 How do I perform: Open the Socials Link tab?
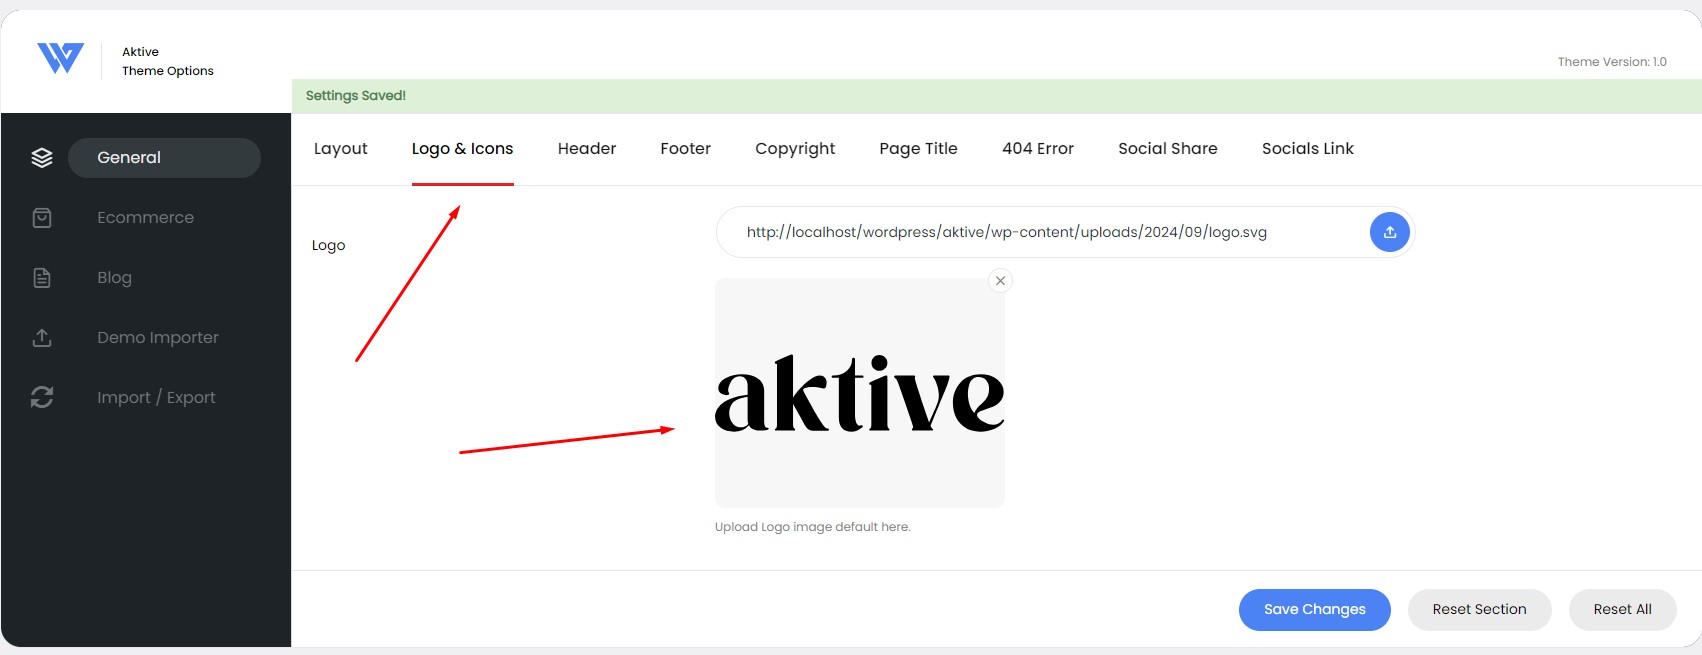(1307, 149)
